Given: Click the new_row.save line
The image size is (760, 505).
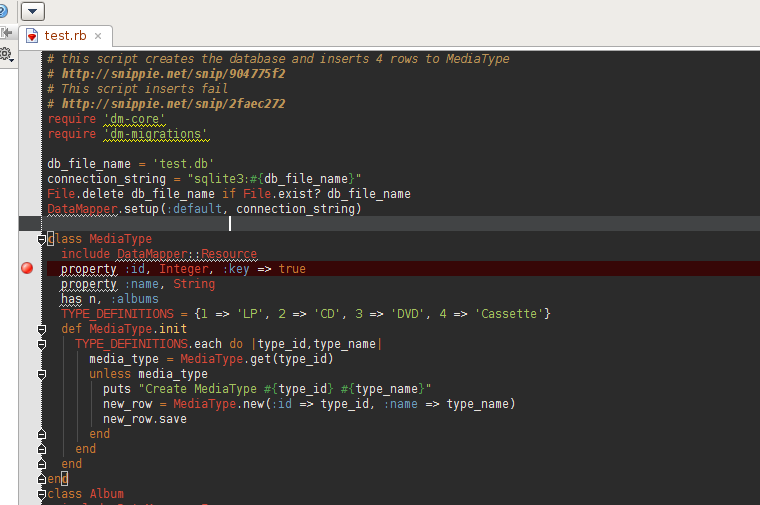Looking at the screenshot, I should (x=144, y=419).
